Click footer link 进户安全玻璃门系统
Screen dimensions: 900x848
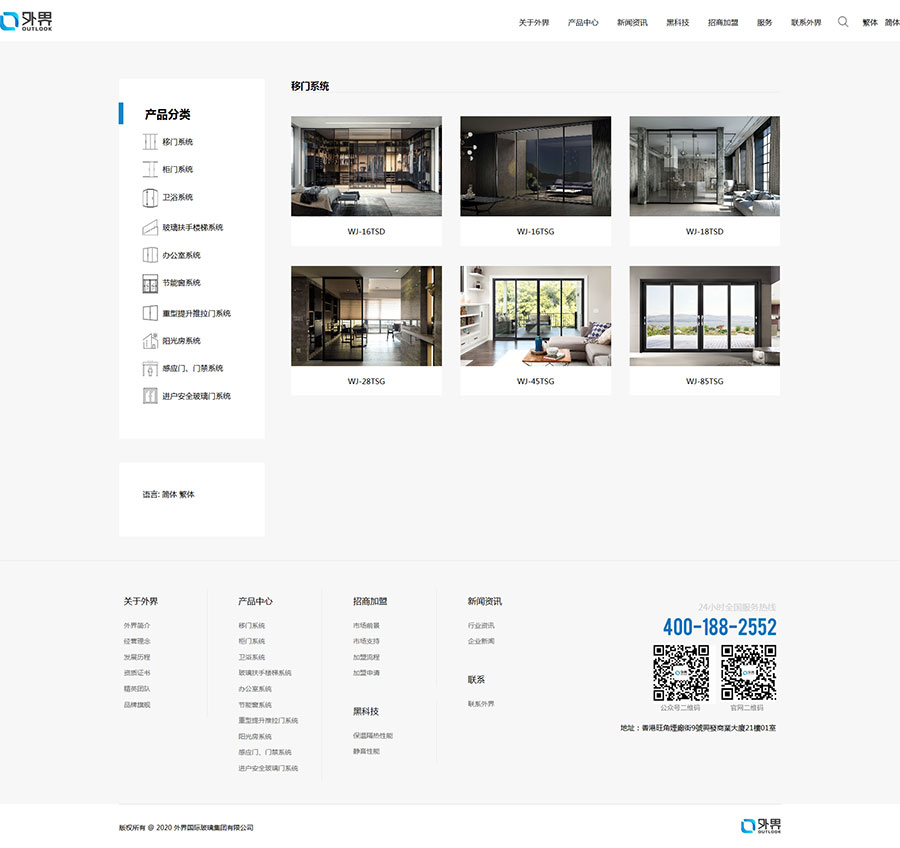tap(268, 768)
